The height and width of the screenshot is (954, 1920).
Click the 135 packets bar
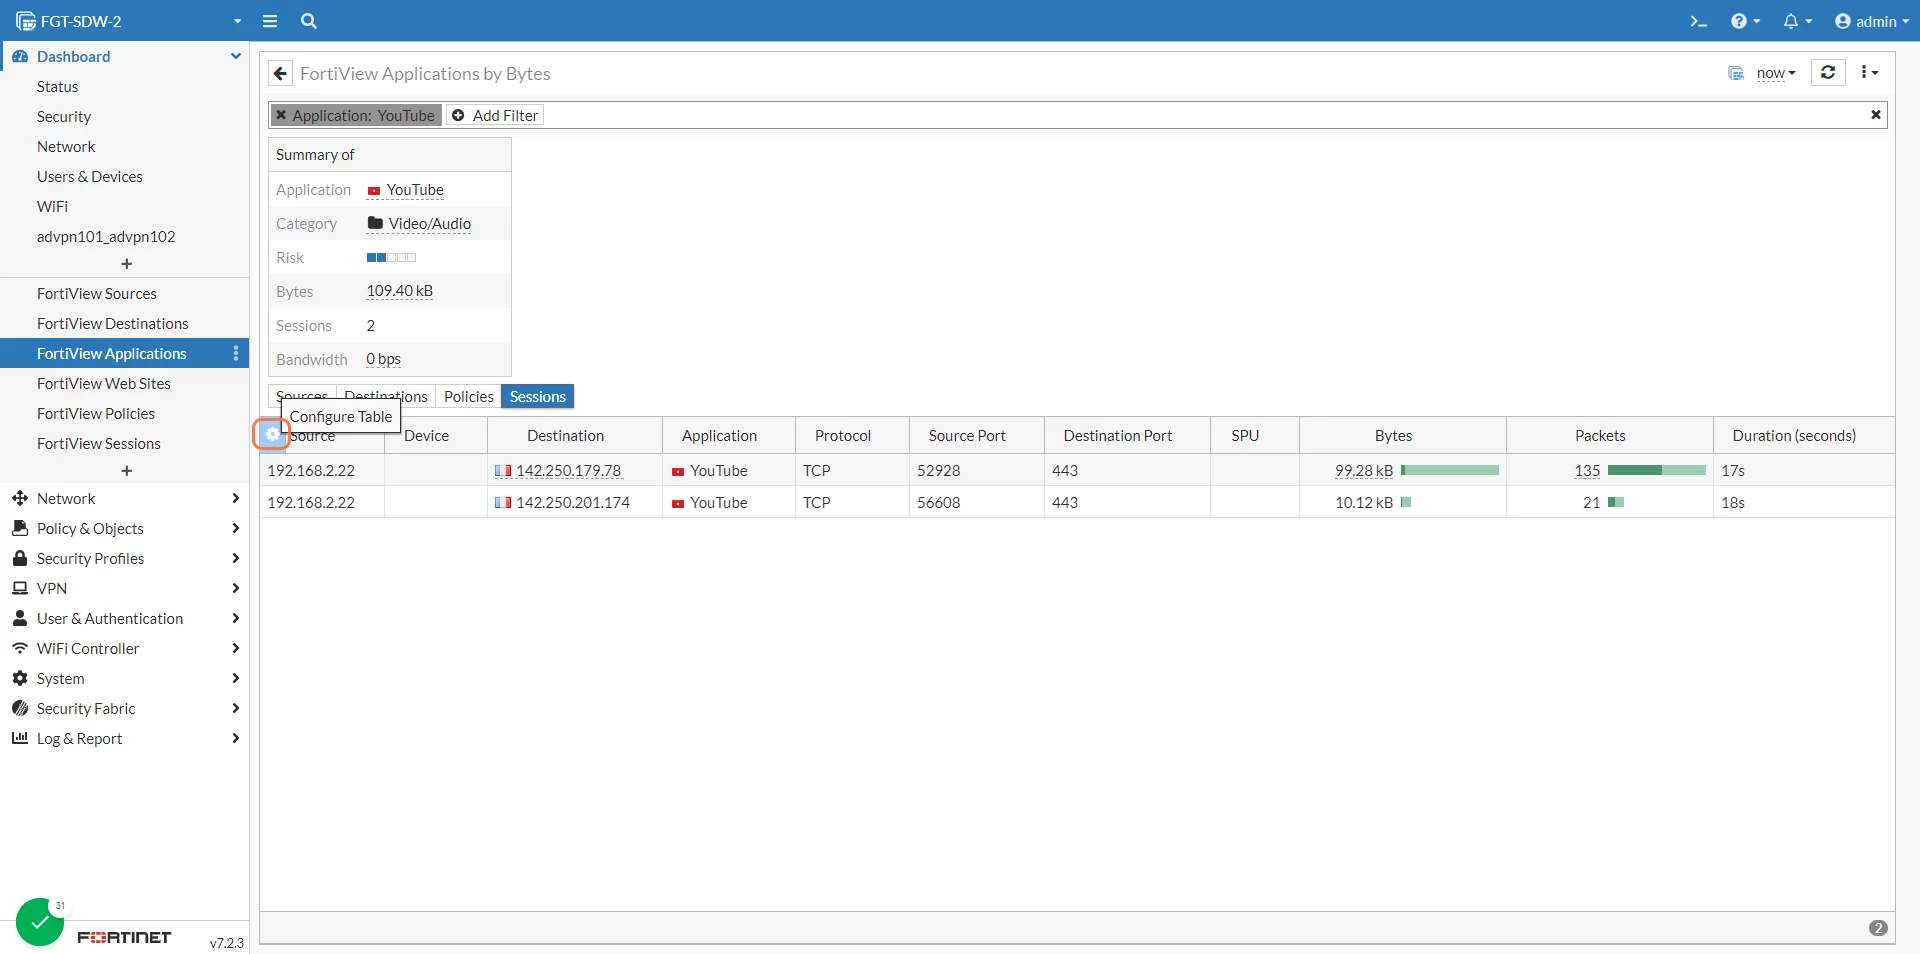tap(1657, 470)
